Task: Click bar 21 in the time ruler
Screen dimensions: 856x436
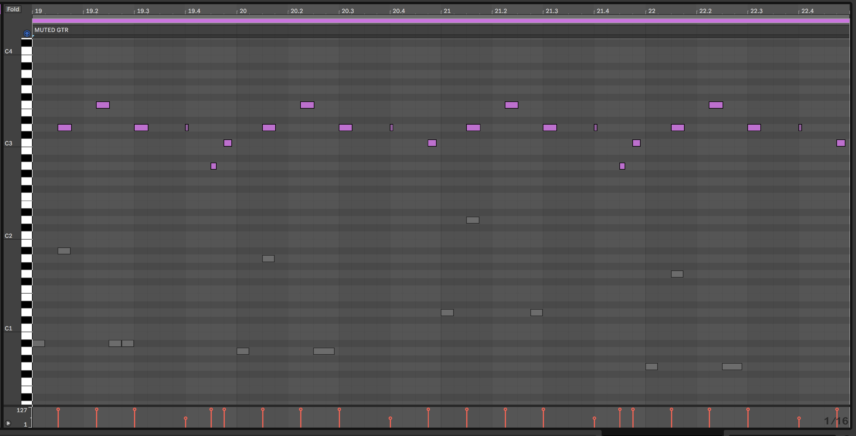Action: point(447,11)
